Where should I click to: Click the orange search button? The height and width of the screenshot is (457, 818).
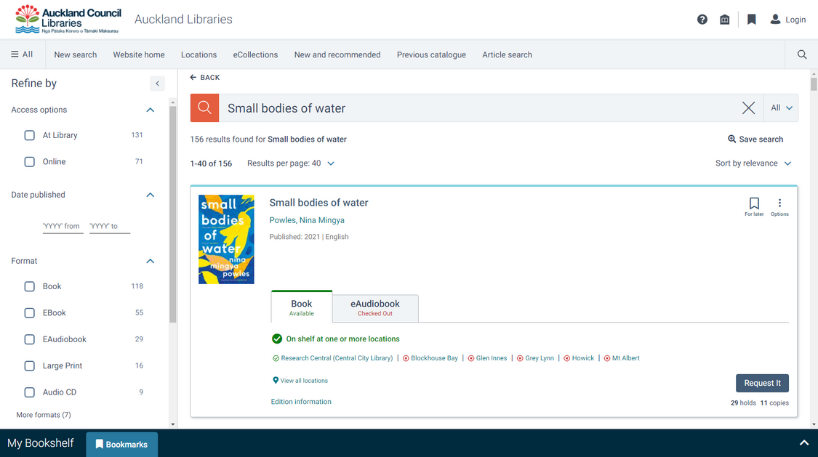point(204,108)
